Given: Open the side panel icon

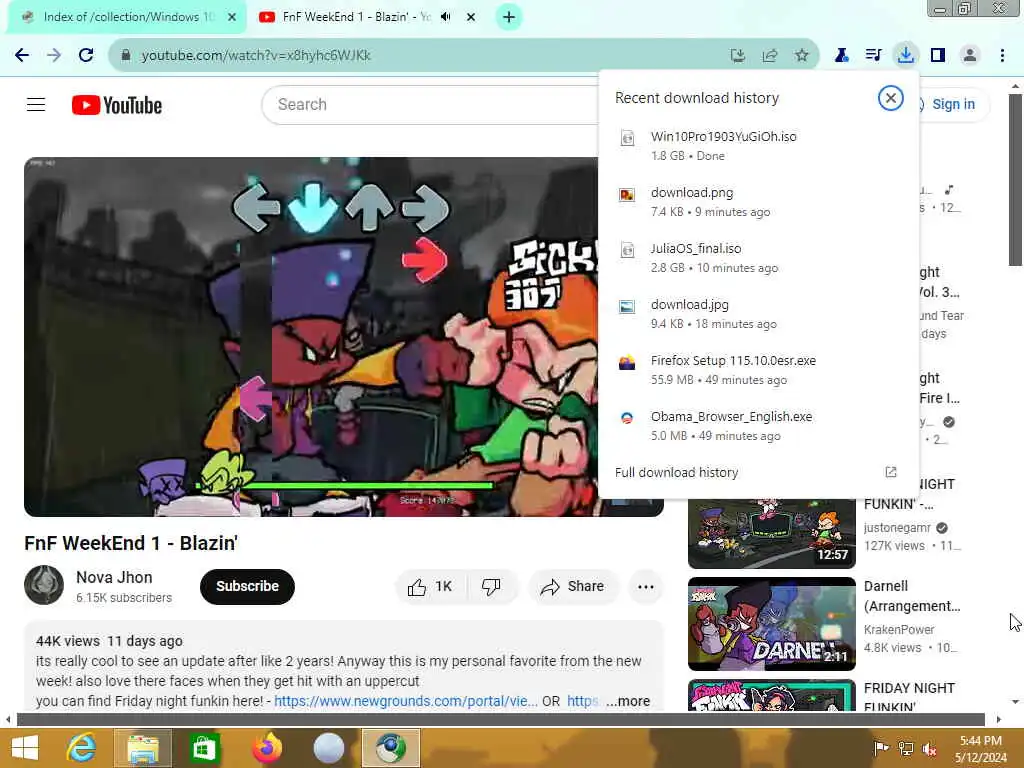Looking at the screenshot, I should [x=938, y=56].
